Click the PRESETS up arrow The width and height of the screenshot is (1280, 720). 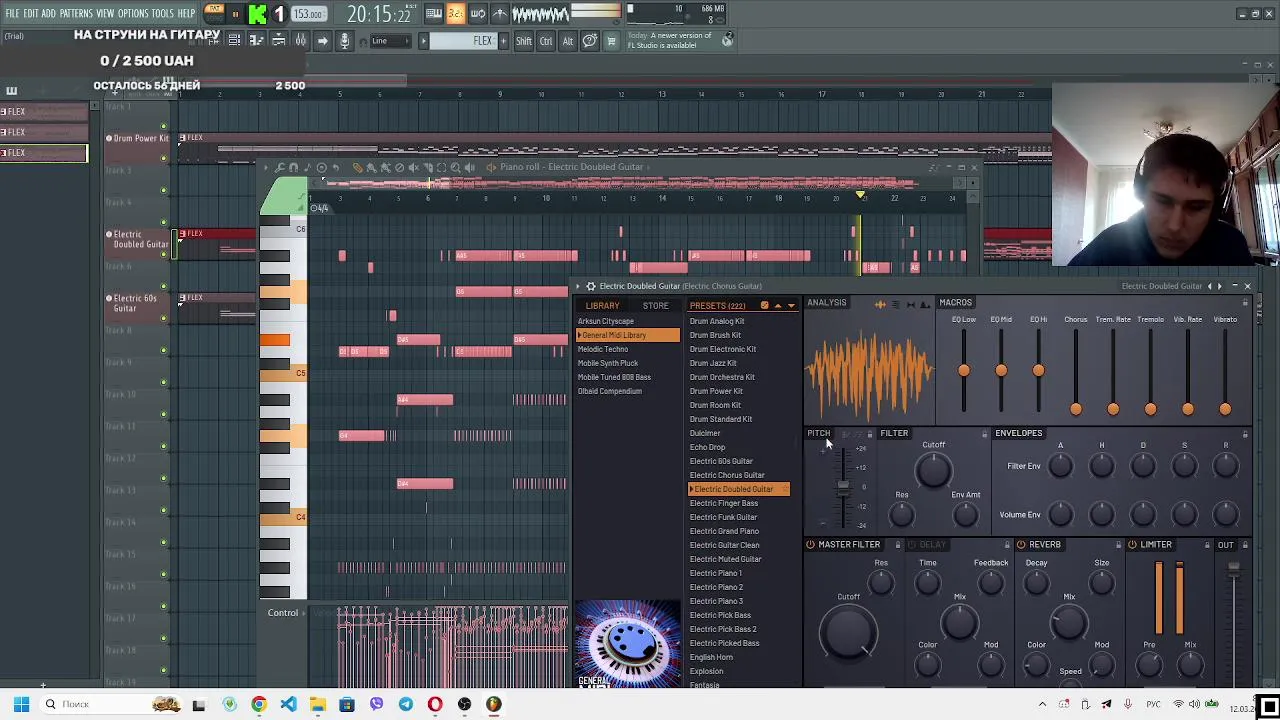[778, 305]
